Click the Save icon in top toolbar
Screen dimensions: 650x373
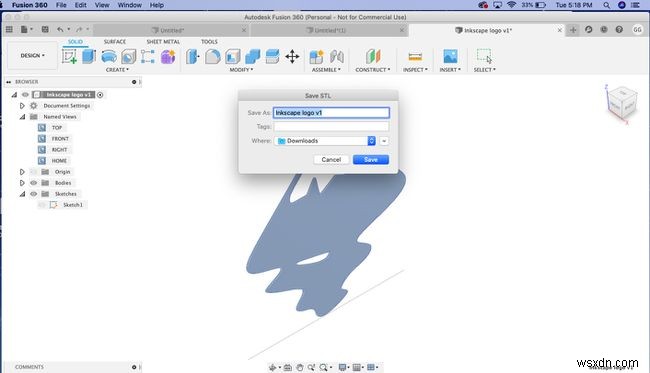pos(45,29)
